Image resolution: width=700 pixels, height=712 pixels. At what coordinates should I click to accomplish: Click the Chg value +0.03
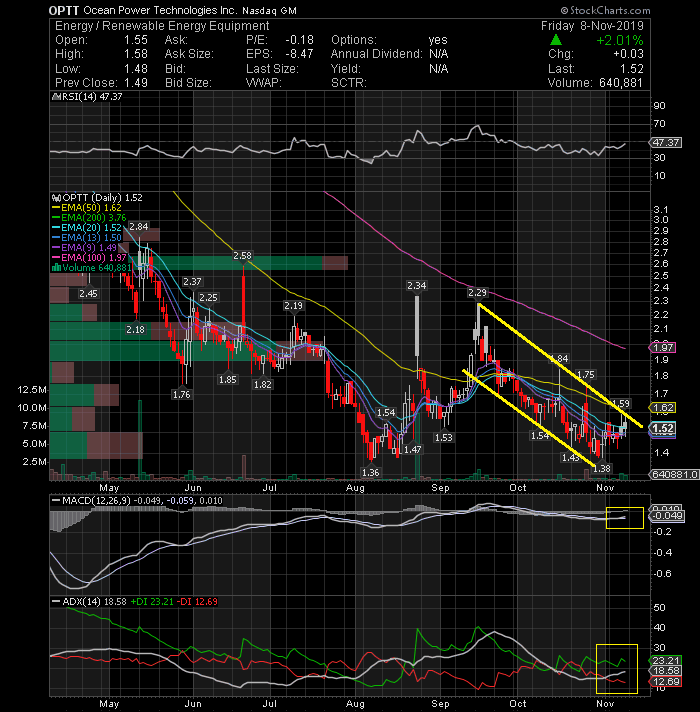pos(628,54)
